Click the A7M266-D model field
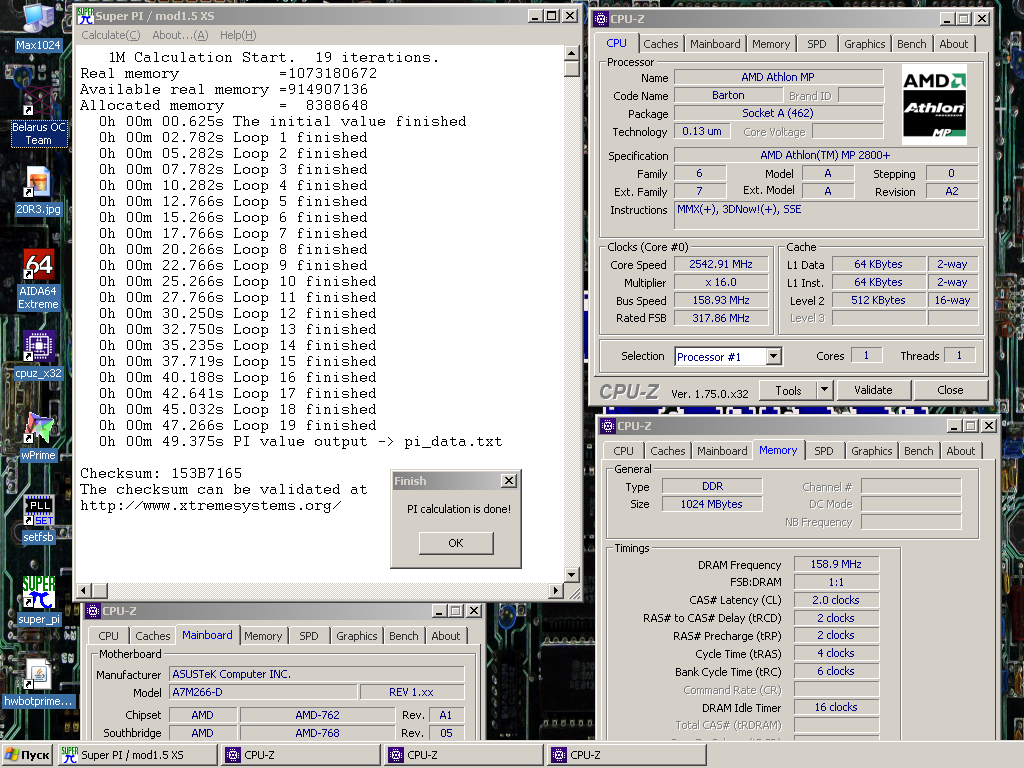1024x768 pixels. [264, 692]
